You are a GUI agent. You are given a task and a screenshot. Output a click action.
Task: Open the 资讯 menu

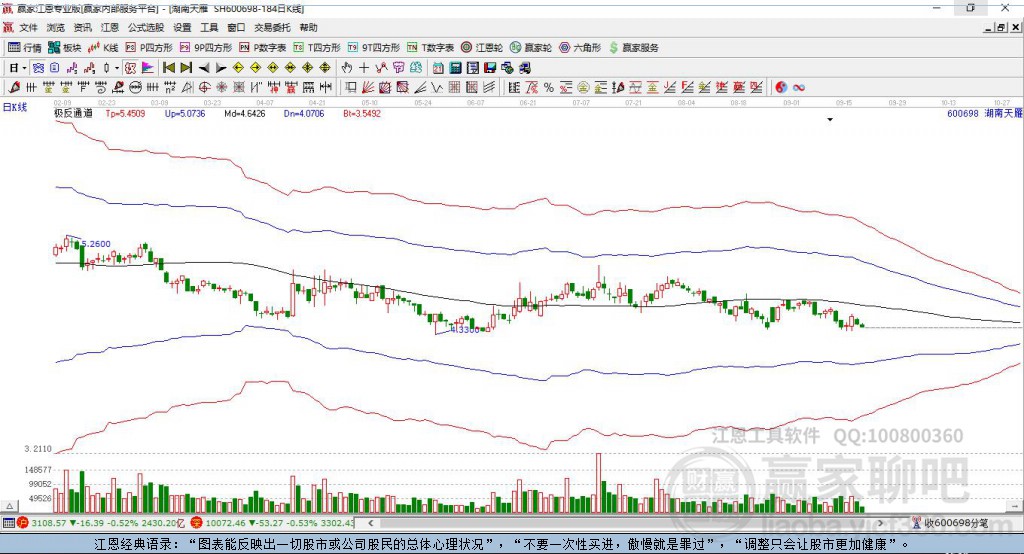(x=82, y=27)
